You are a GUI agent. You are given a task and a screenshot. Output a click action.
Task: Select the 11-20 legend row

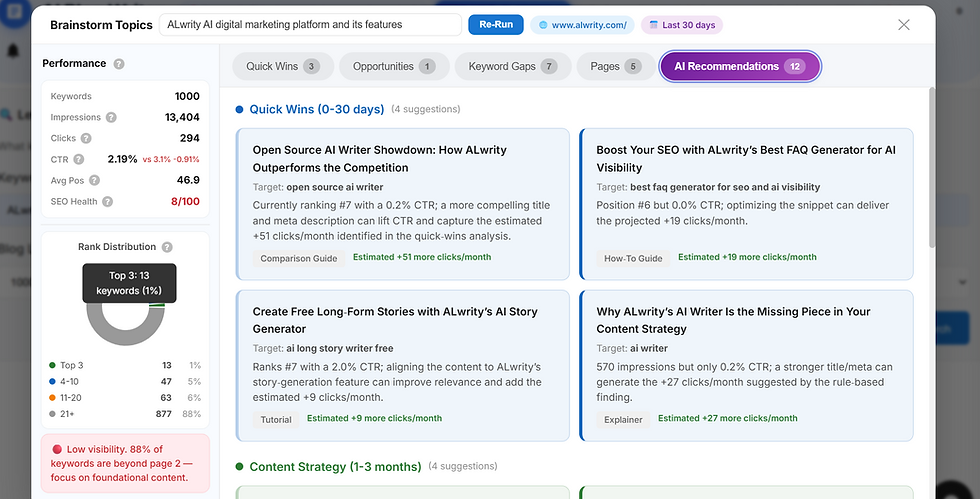125,398
